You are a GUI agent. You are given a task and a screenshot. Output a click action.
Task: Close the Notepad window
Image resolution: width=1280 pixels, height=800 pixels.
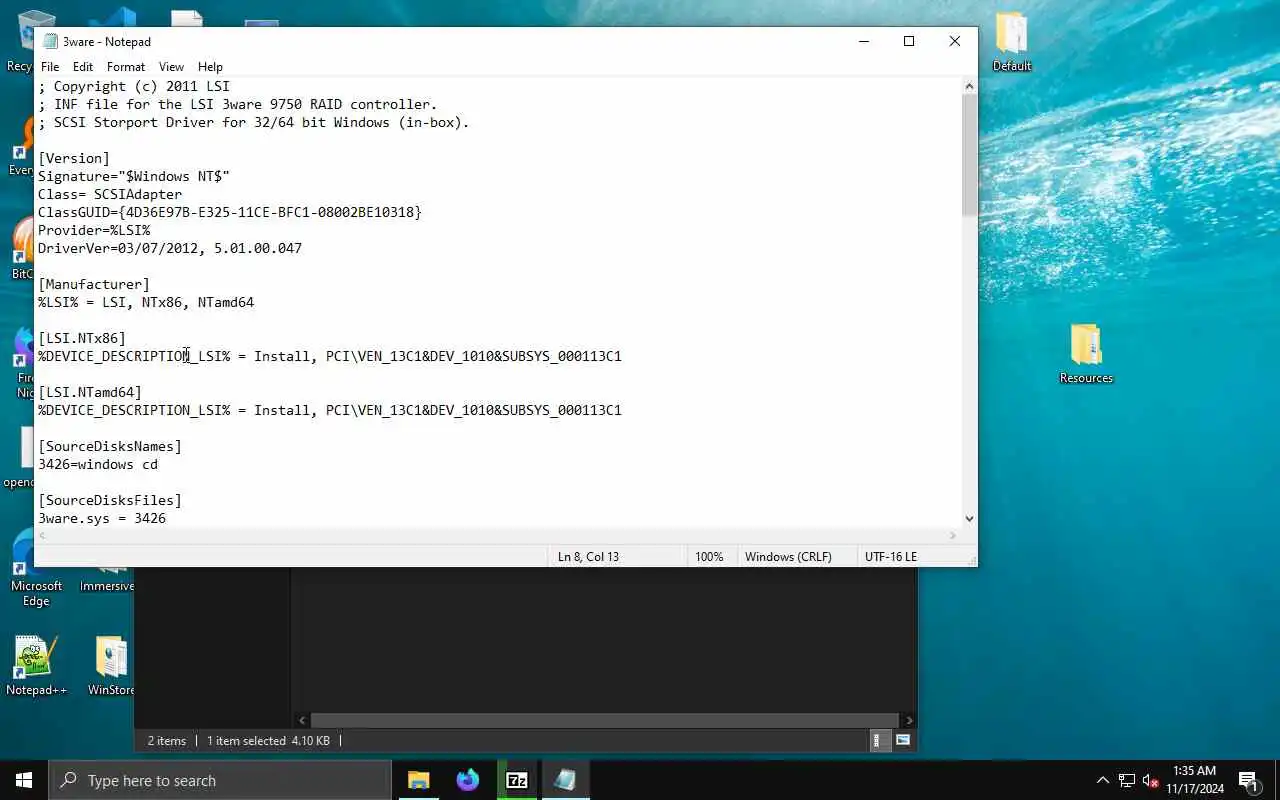955,41
